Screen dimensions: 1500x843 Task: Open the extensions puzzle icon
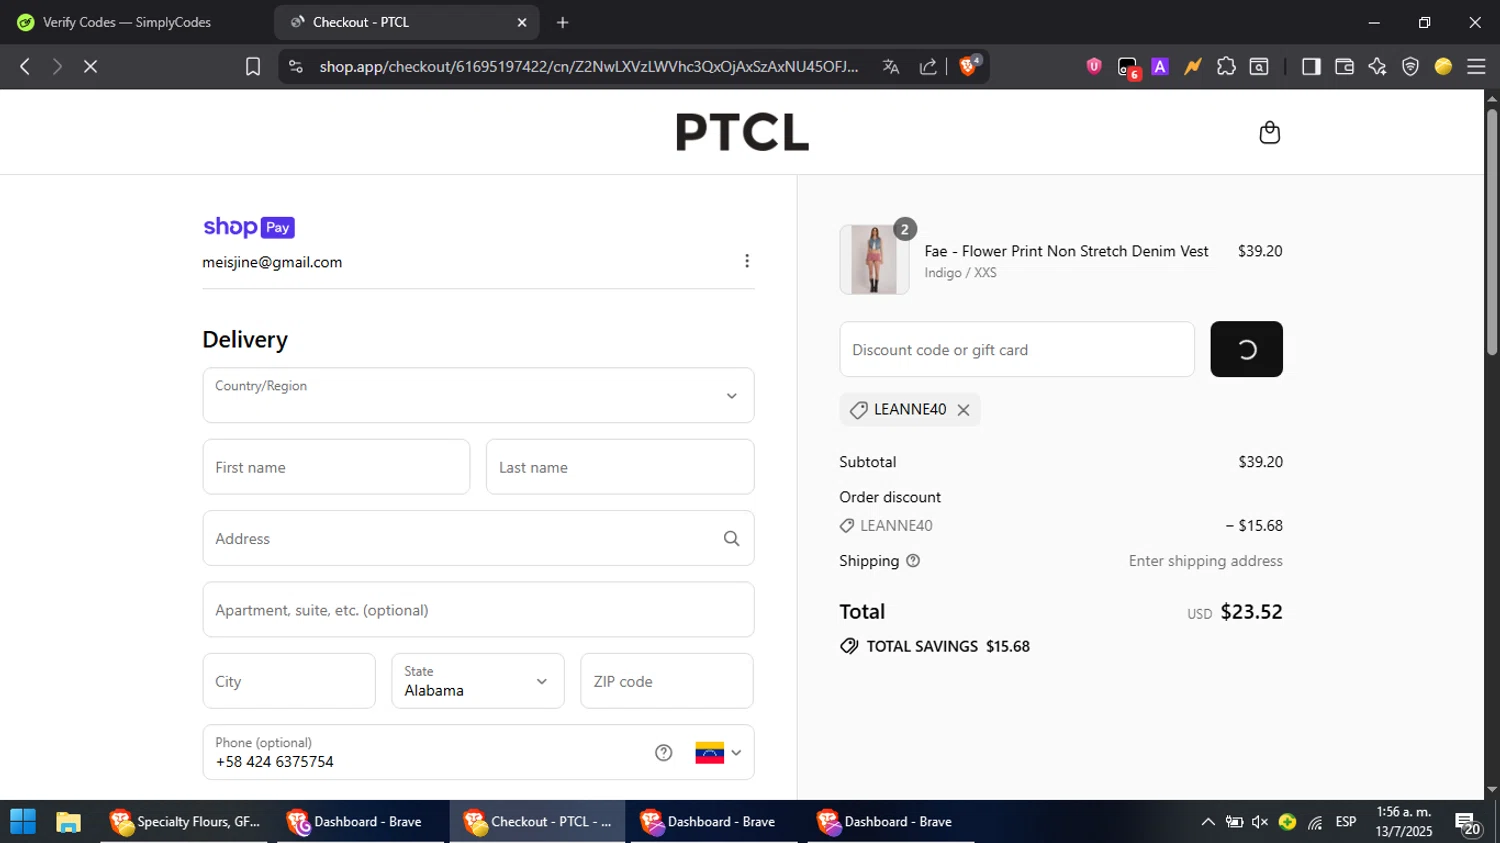point(1226,66)
